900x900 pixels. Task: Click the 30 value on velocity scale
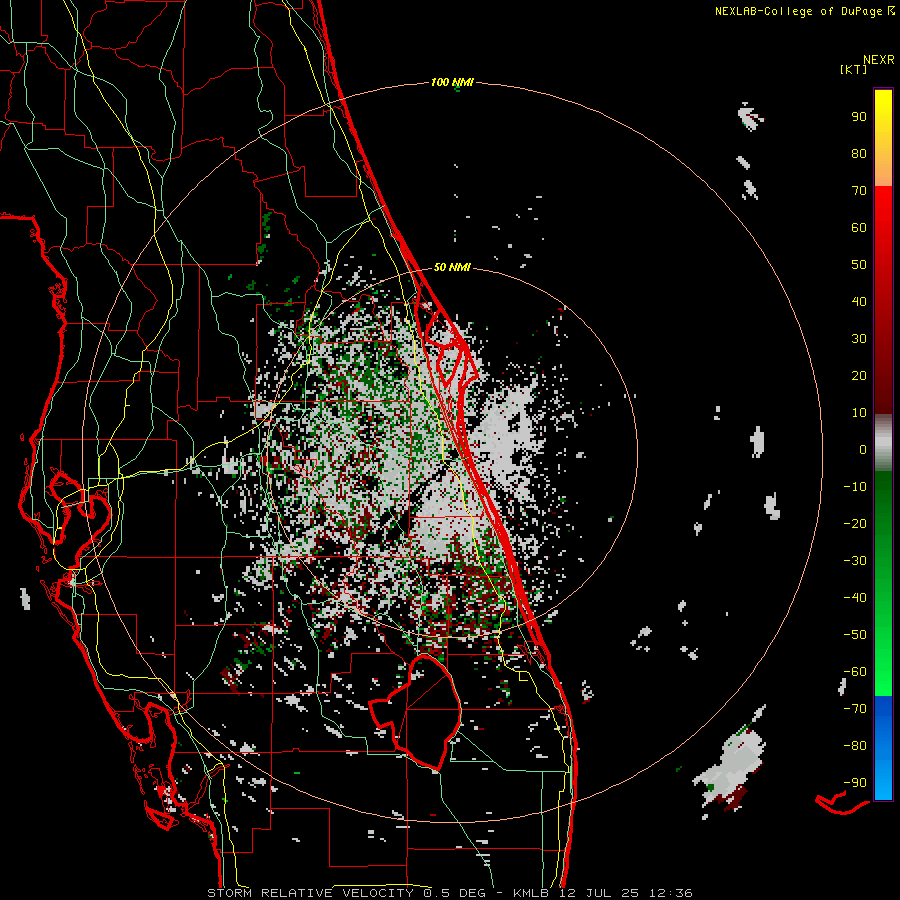point(859,339)
